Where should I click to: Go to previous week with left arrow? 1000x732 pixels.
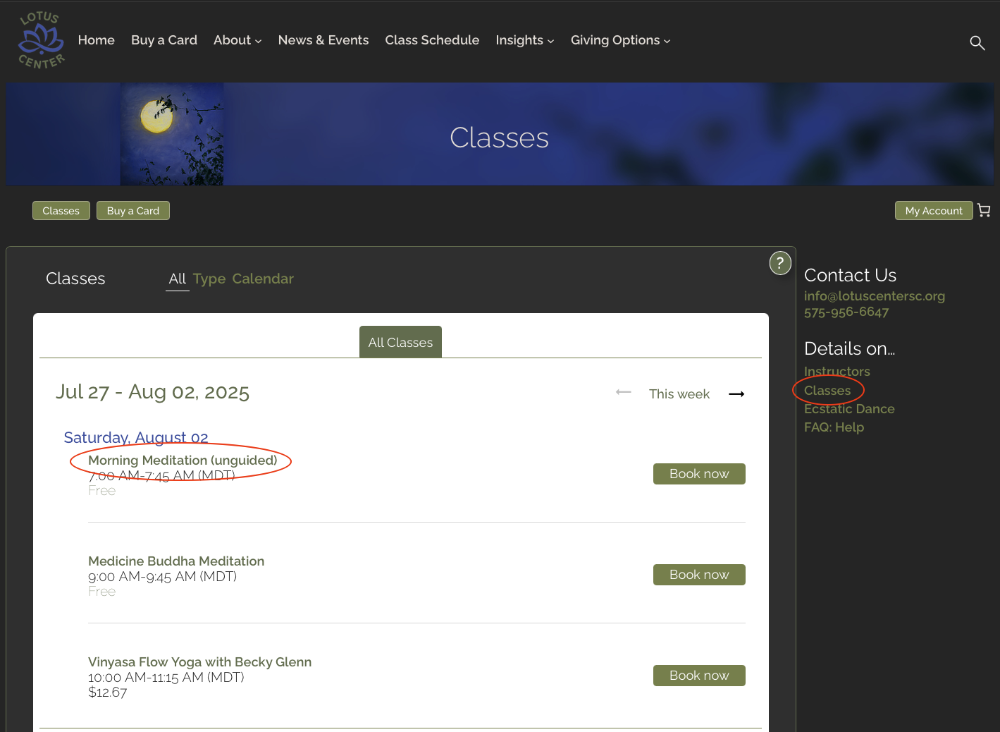click(623, 393)
